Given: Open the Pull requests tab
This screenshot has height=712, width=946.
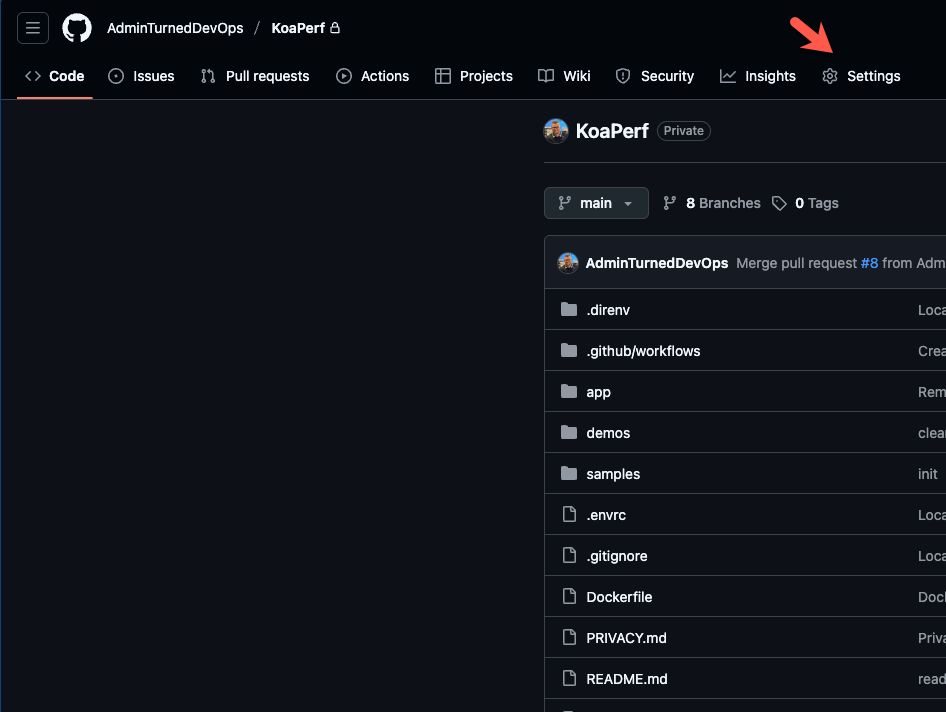Looking at the screenshot, I should (255, 76).
